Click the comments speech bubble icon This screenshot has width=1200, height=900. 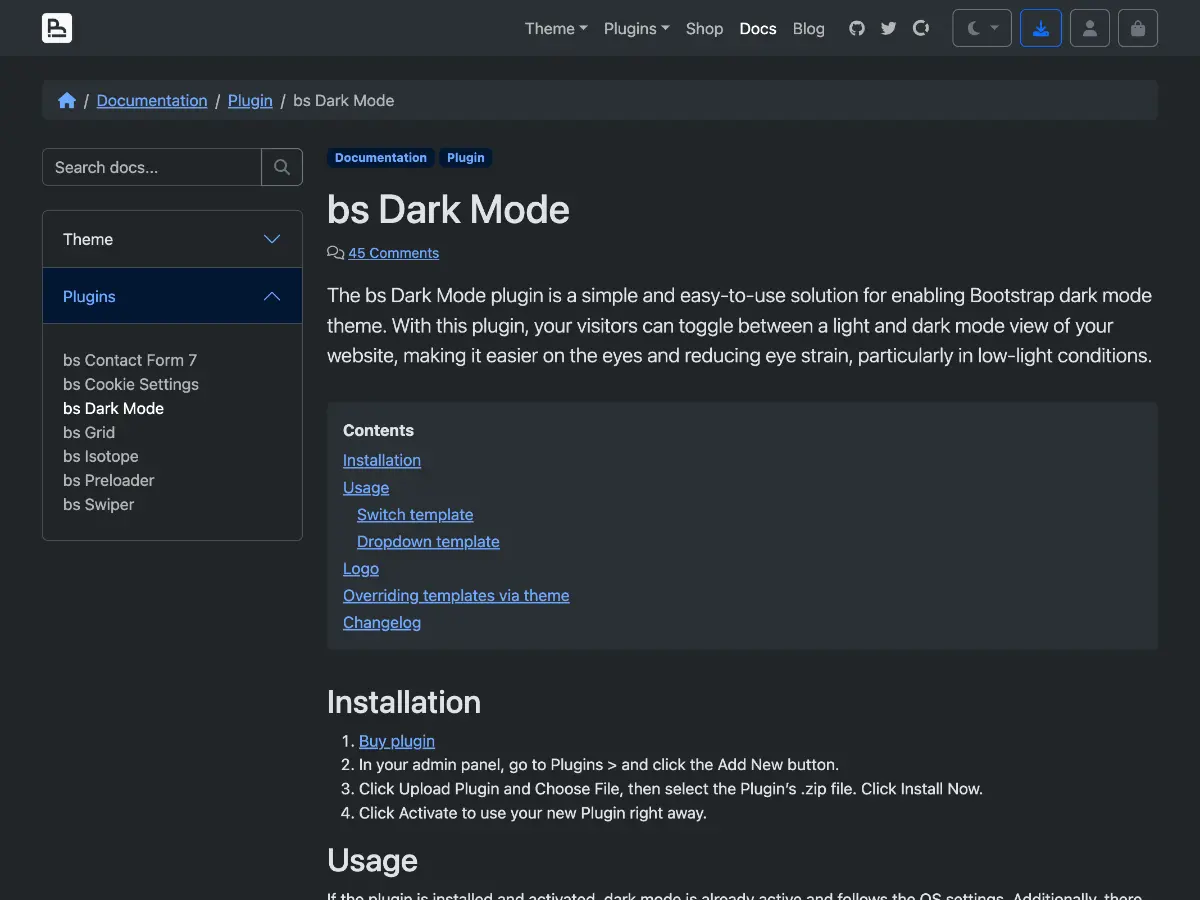336,253
